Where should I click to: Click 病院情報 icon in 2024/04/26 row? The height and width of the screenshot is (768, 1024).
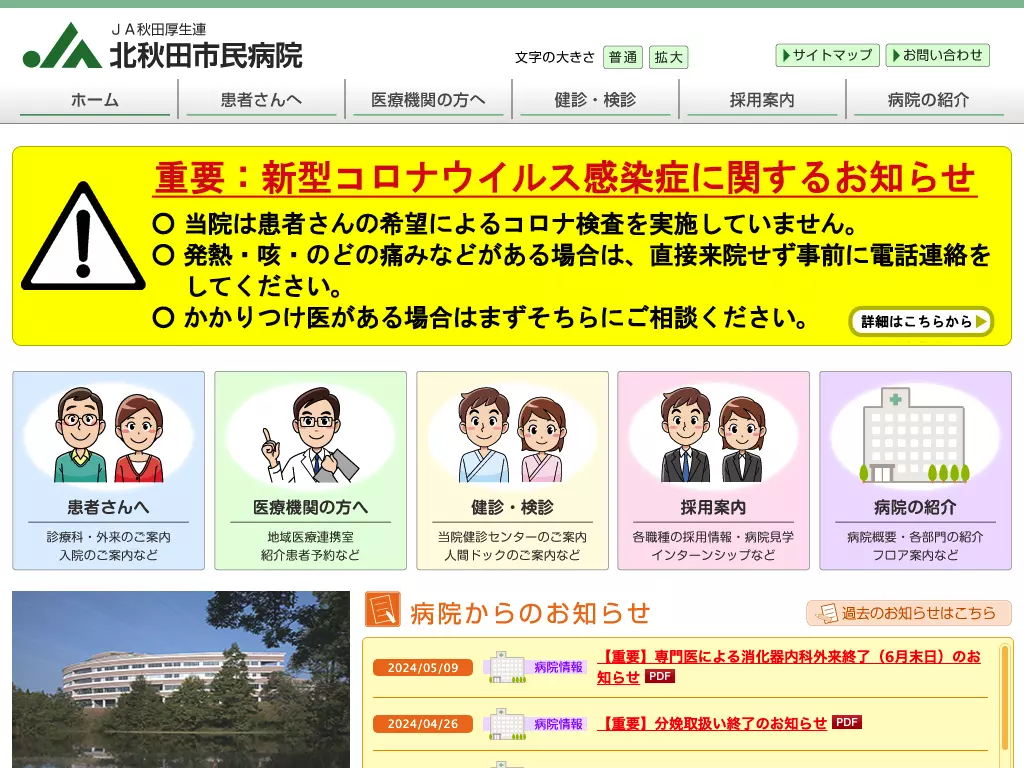[x=534, y=724]
